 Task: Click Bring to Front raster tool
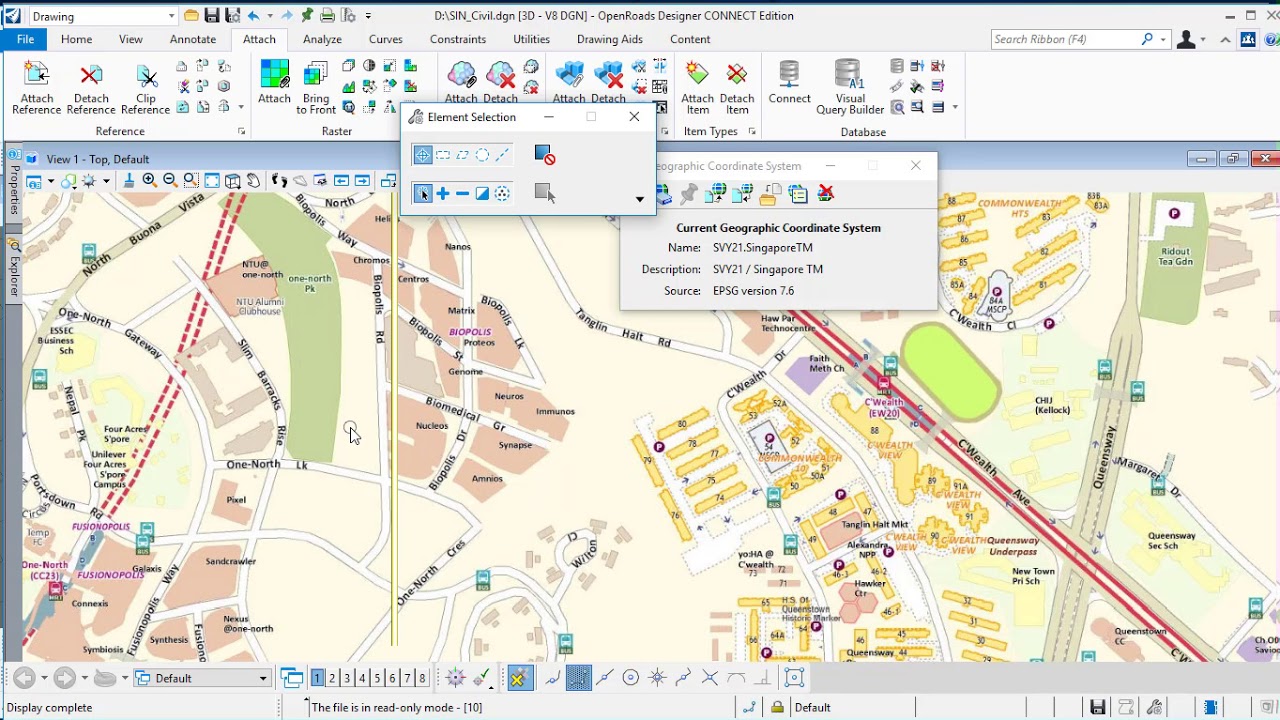316,87
